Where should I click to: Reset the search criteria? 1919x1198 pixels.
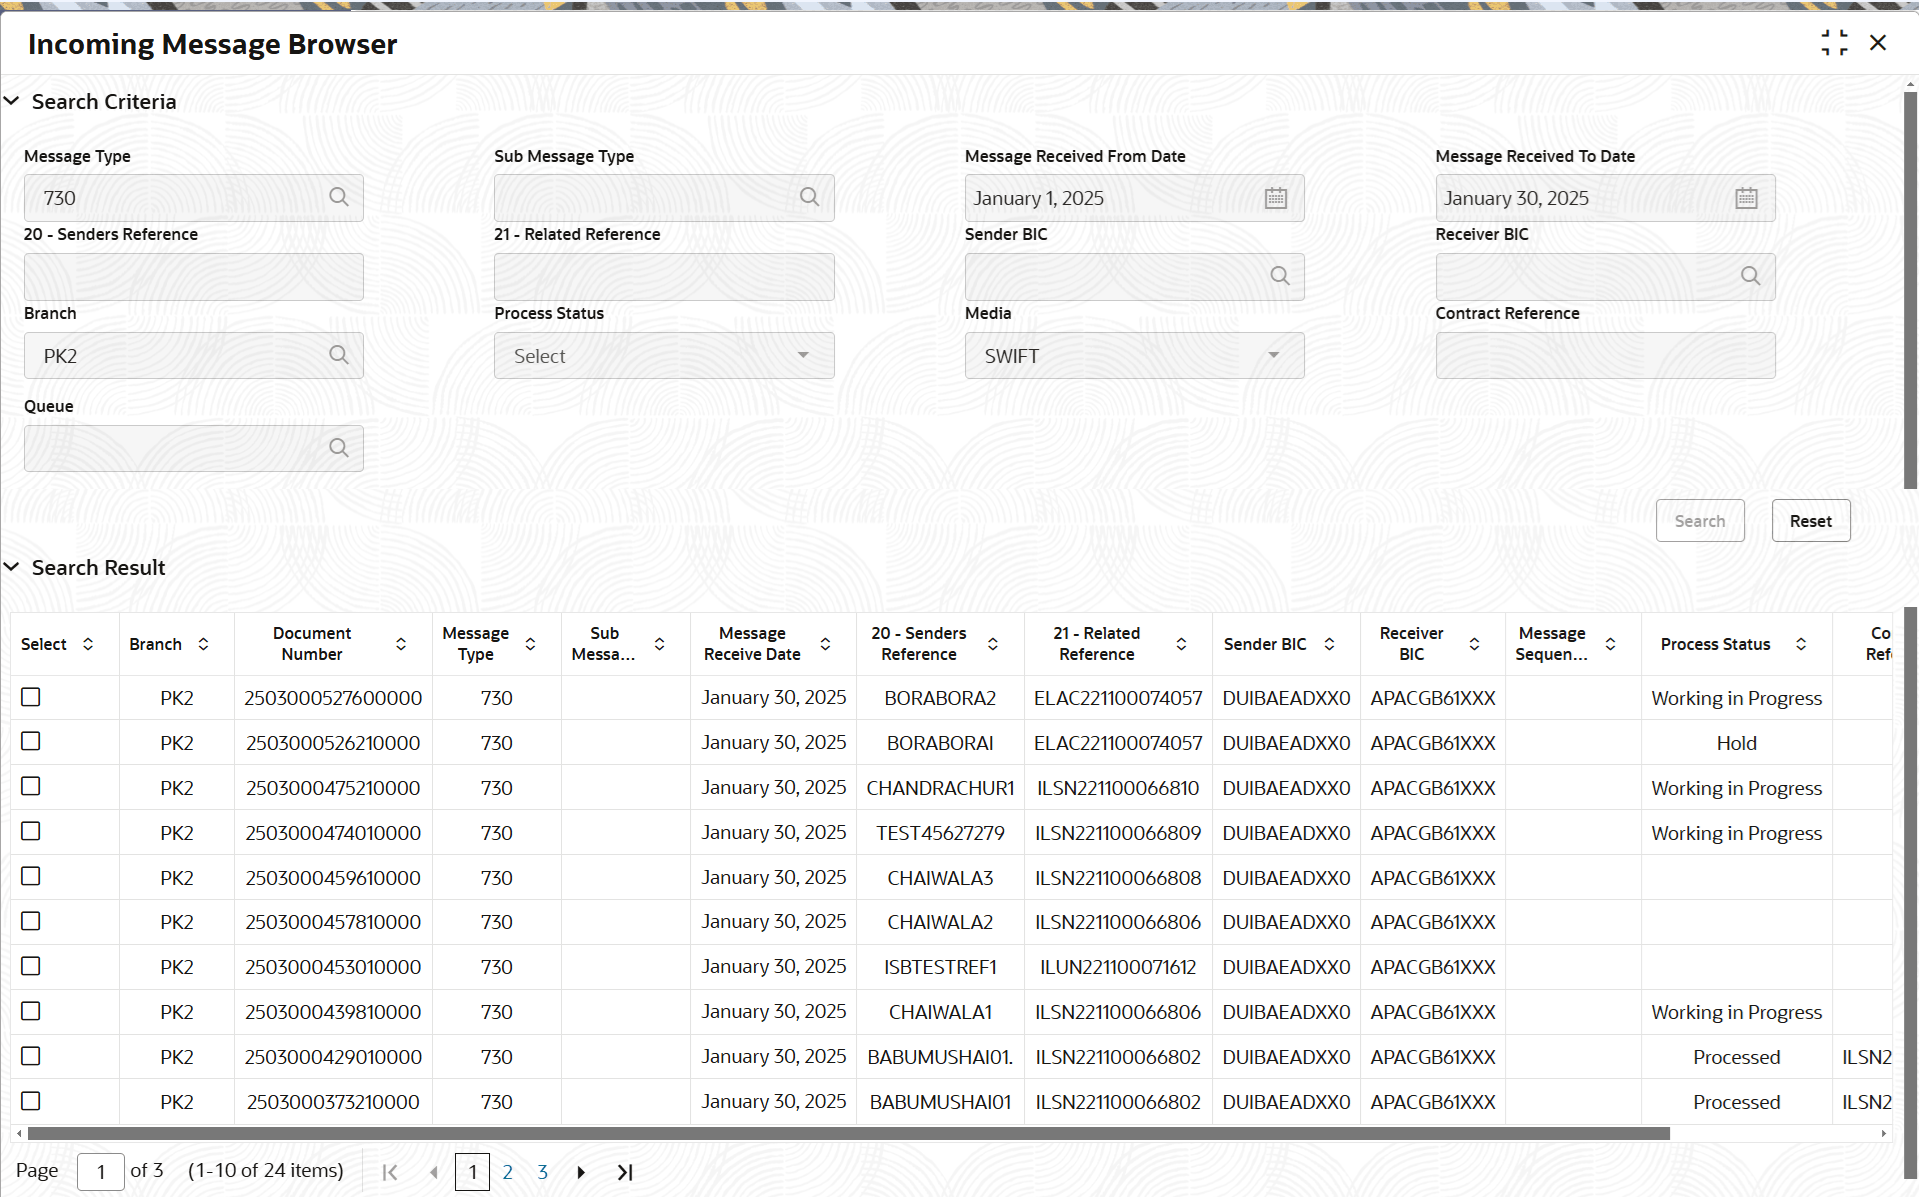[x=1811, y=521]
